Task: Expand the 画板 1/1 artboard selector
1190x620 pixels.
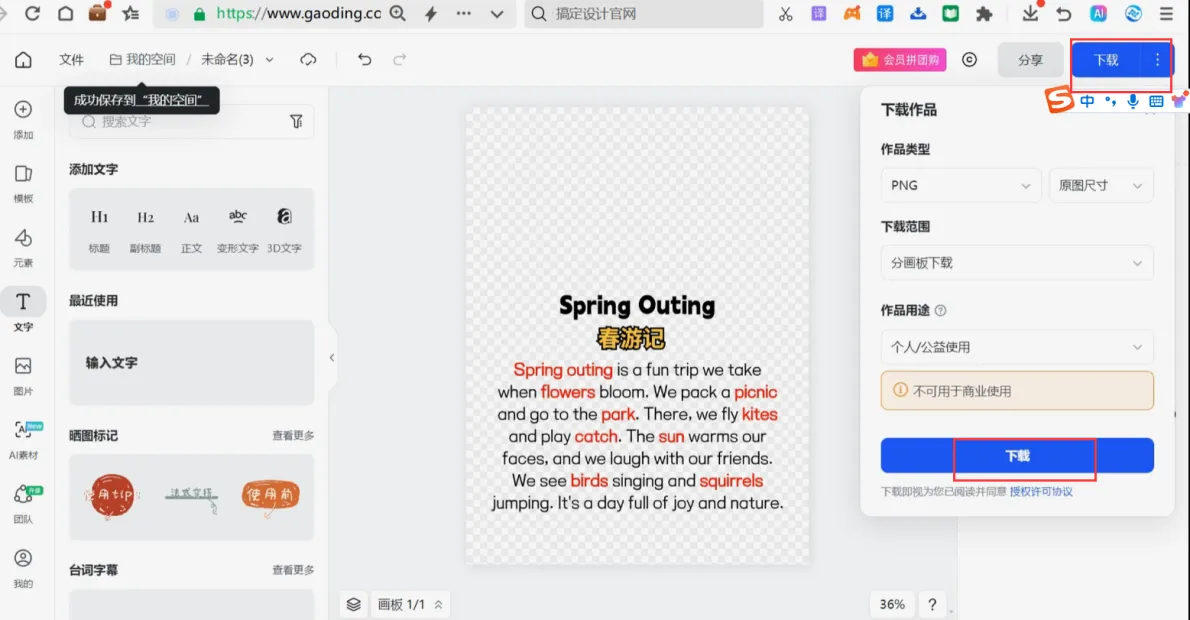Action: pos(410,604)
